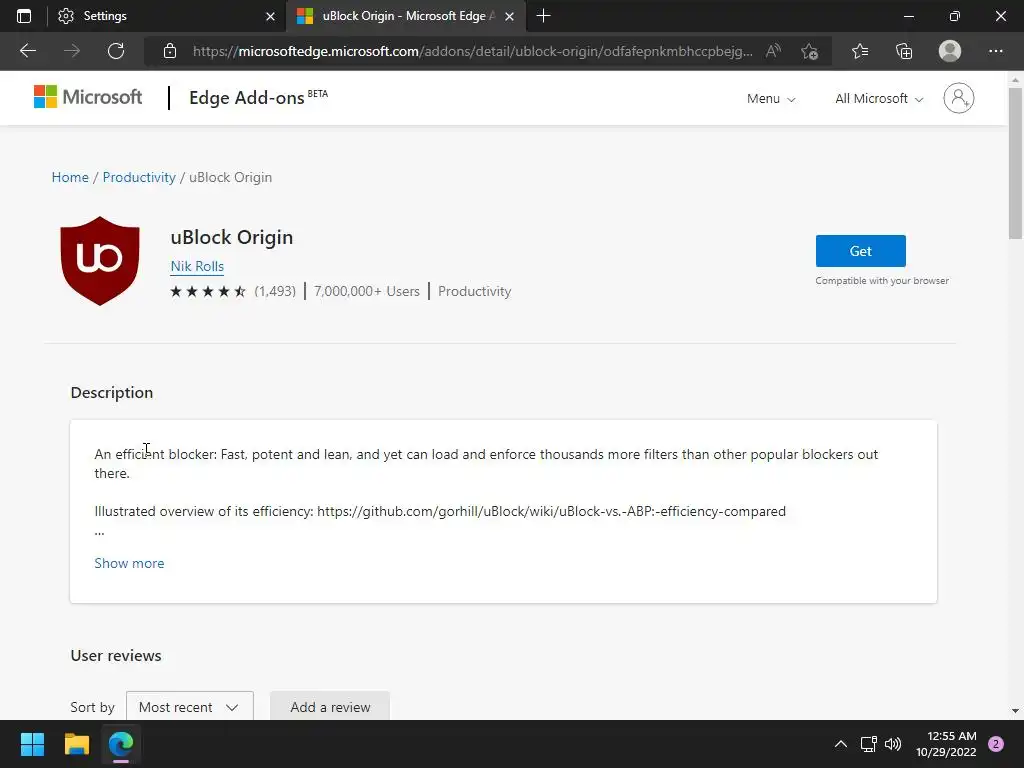The width and height of the screenshot is (1024, 768).
Task: Go back to previous page
Action: 27,51
